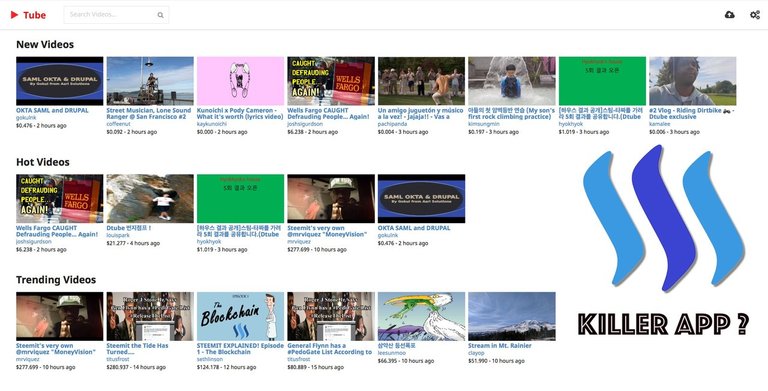Click '#2 Vlog - Riding Dirtbike' title link
This screenshot has height=391, width=768.
692,114
